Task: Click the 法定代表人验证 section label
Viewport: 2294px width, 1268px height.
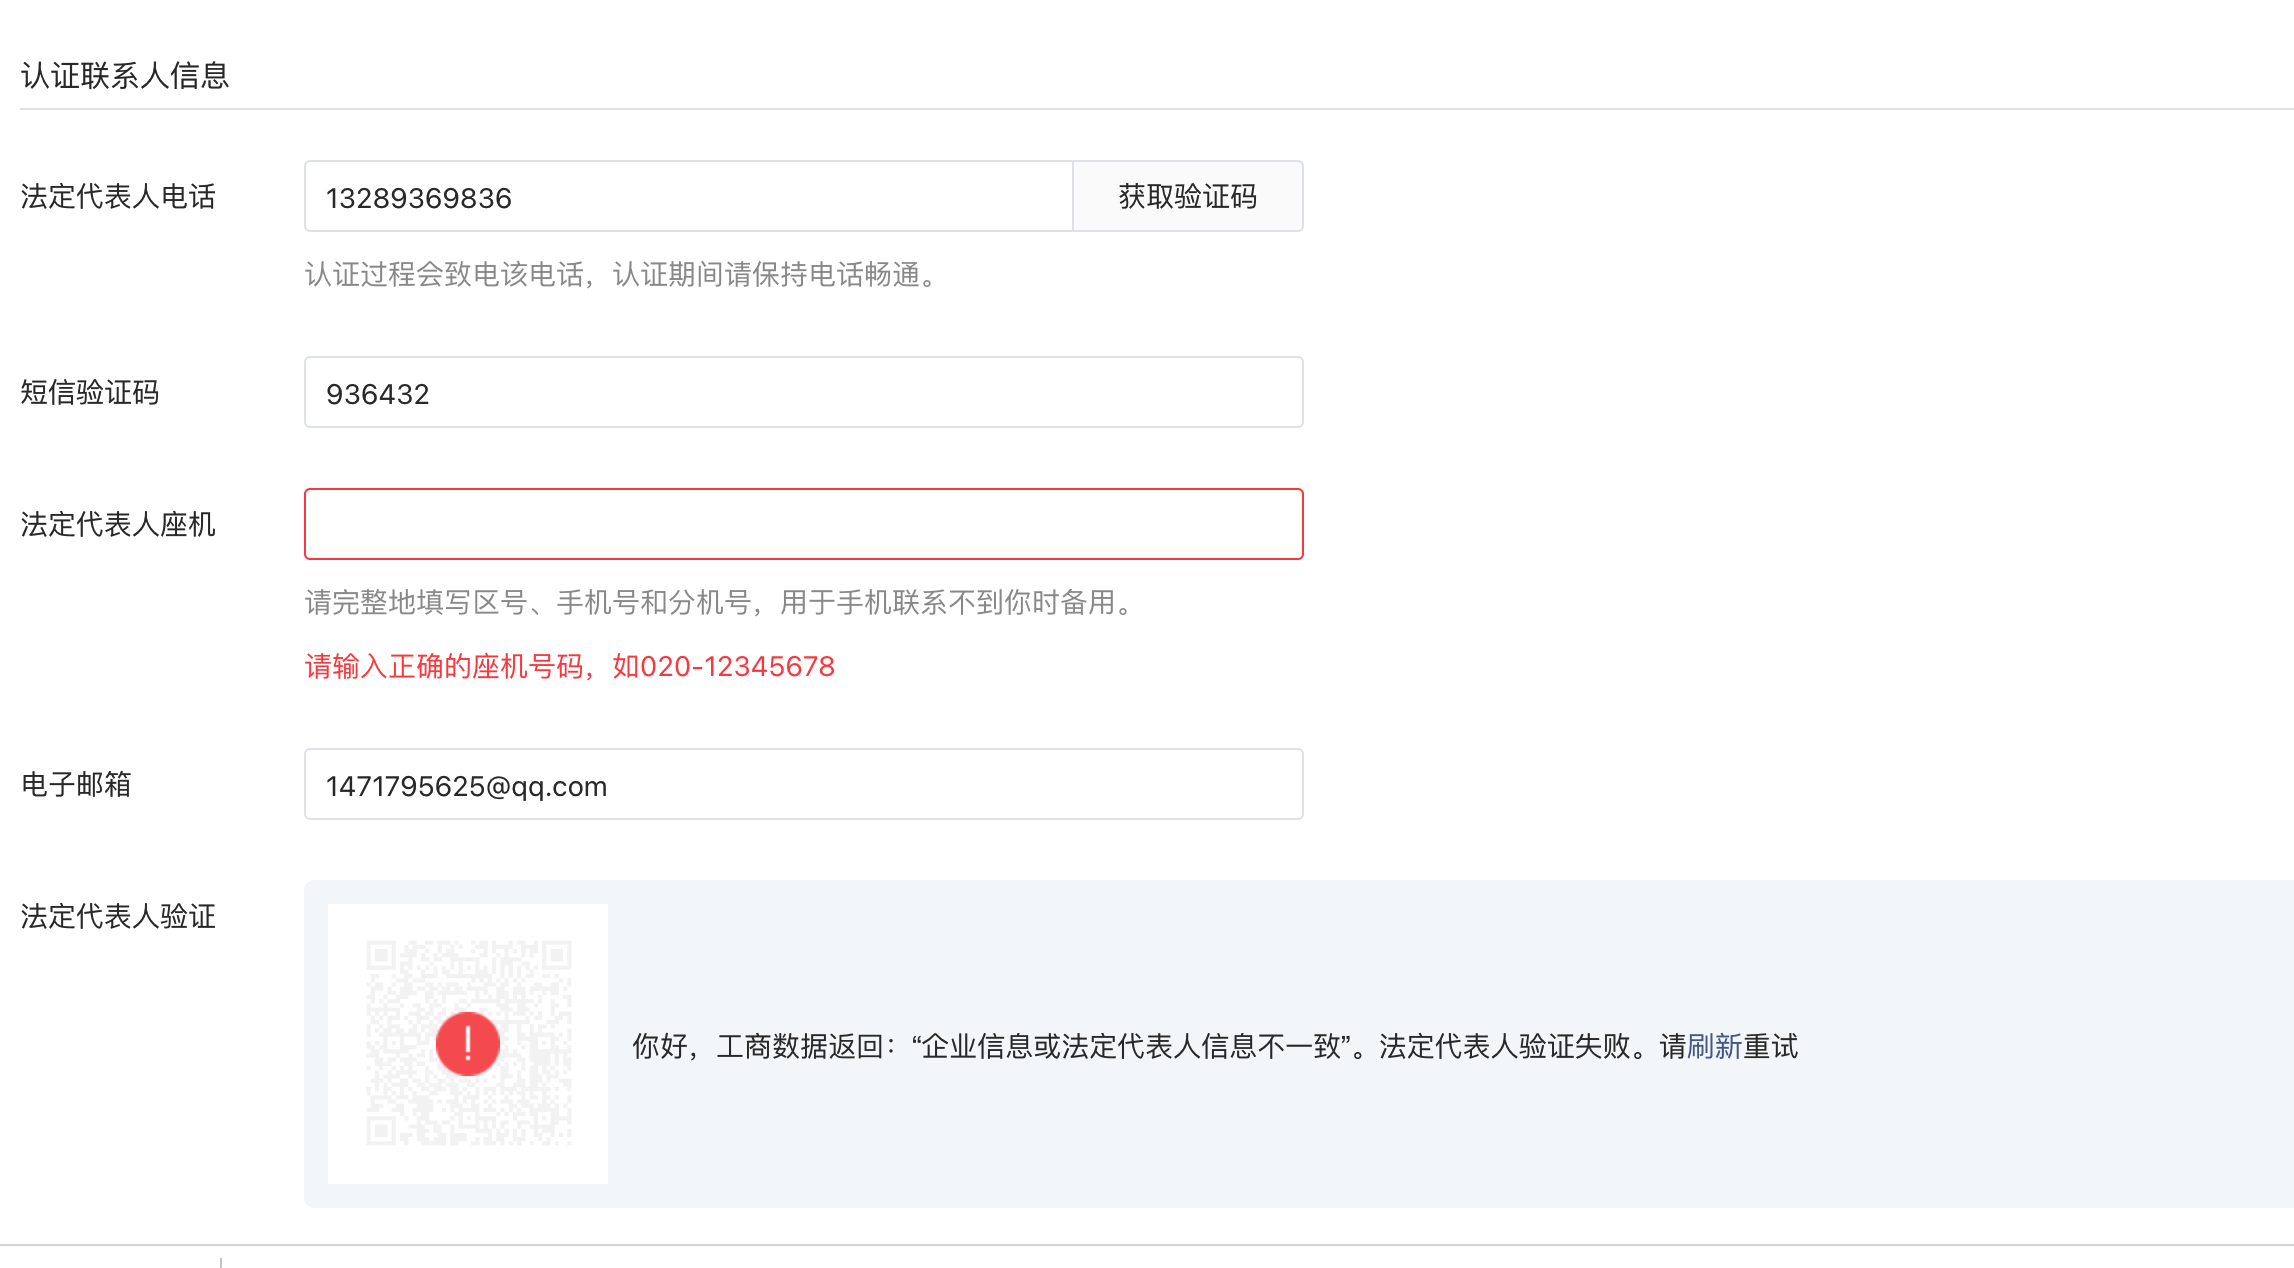Action: coord(118,916)
